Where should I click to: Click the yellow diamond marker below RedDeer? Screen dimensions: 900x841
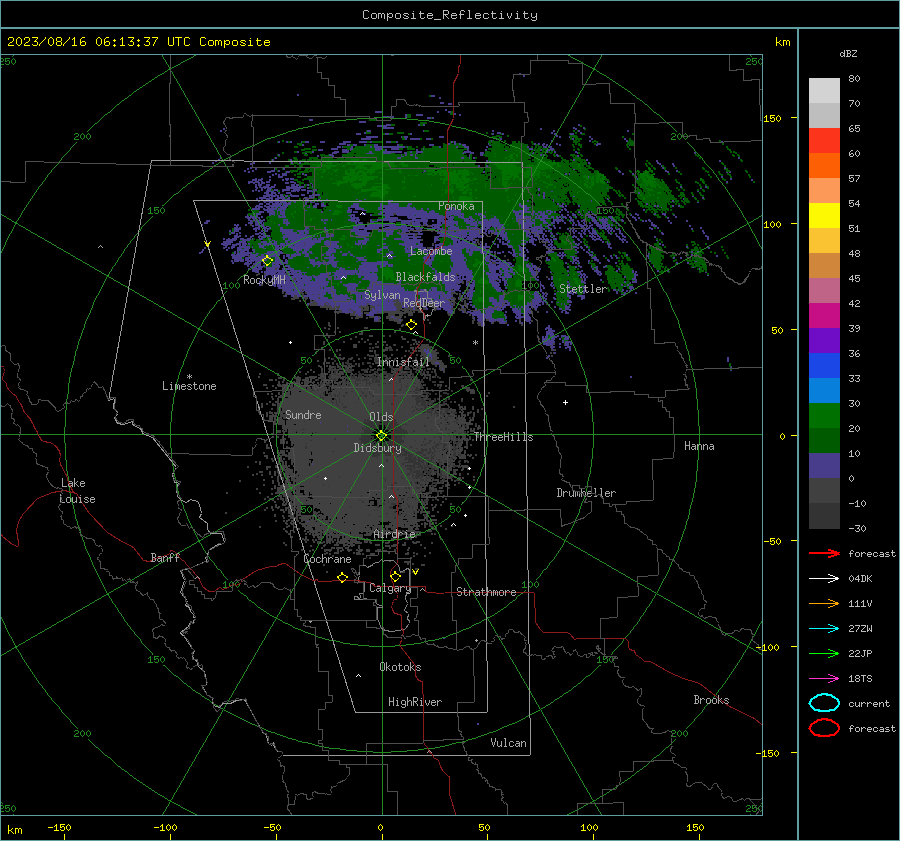point(412,325)
